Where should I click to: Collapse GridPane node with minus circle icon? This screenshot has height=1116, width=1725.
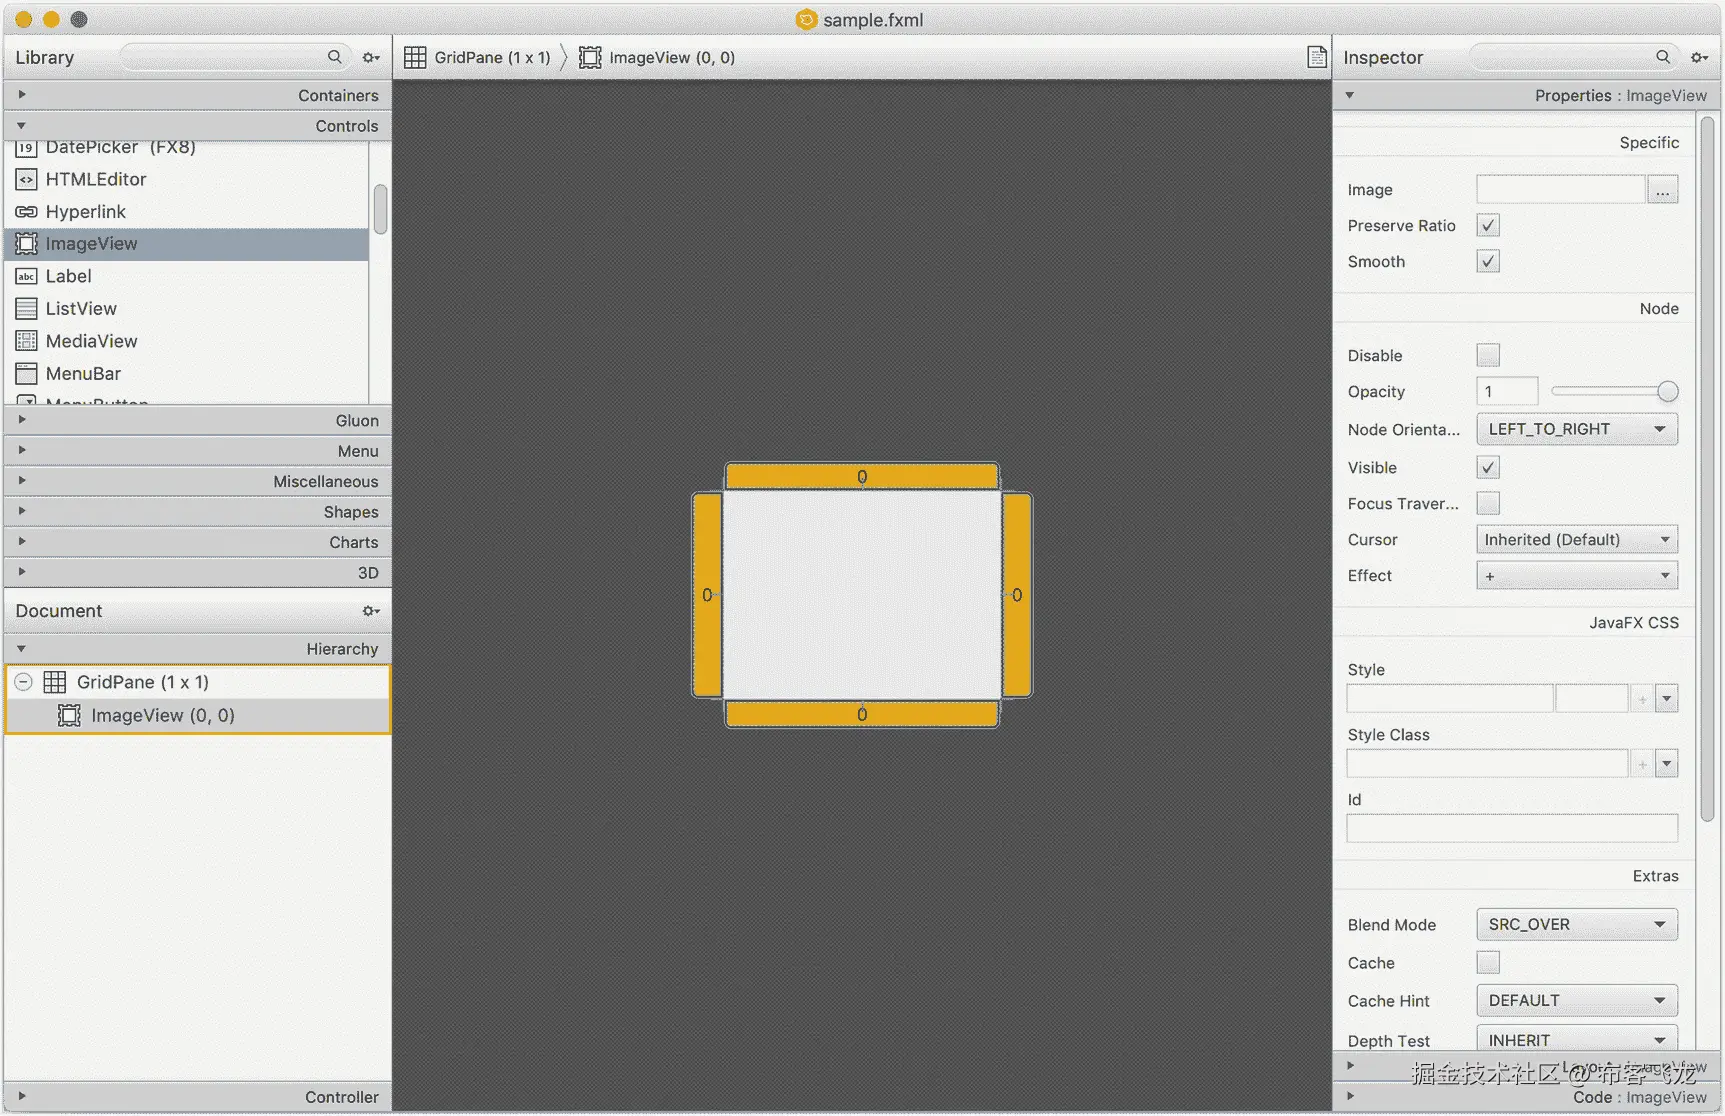tap(24, 682)
